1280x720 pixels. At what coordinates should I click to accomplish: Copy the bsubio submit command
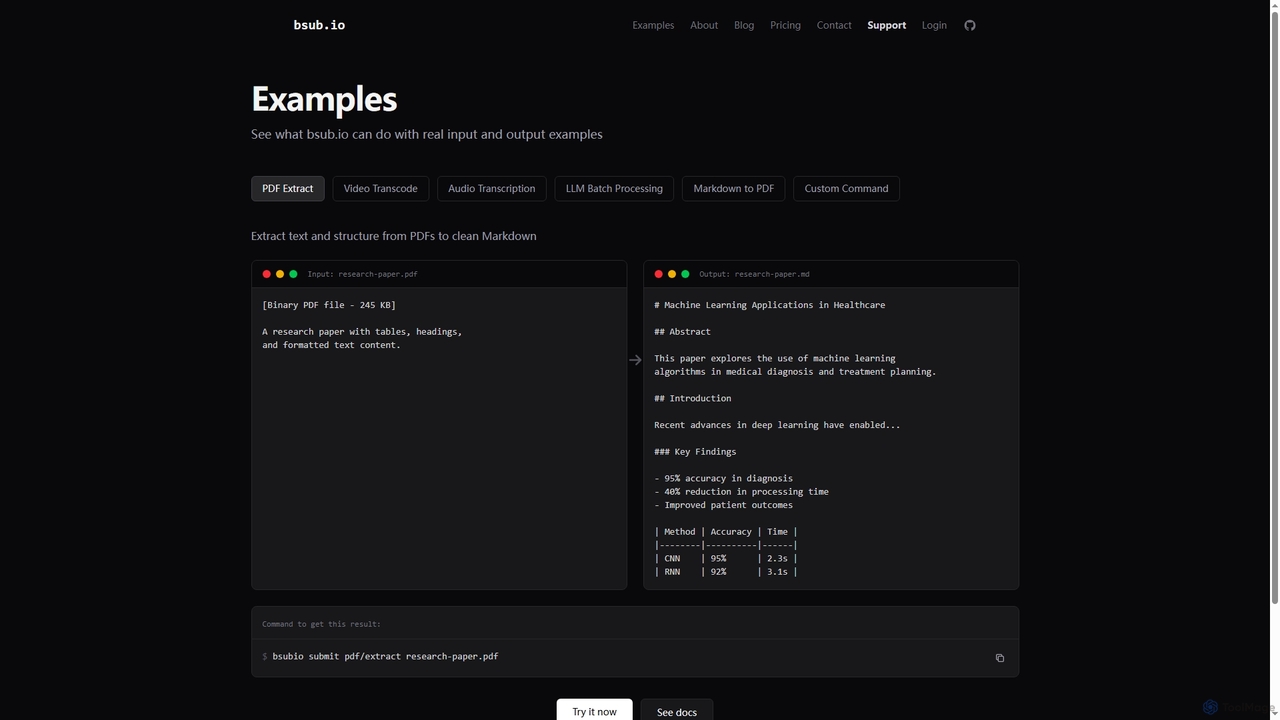pos(999,658)
